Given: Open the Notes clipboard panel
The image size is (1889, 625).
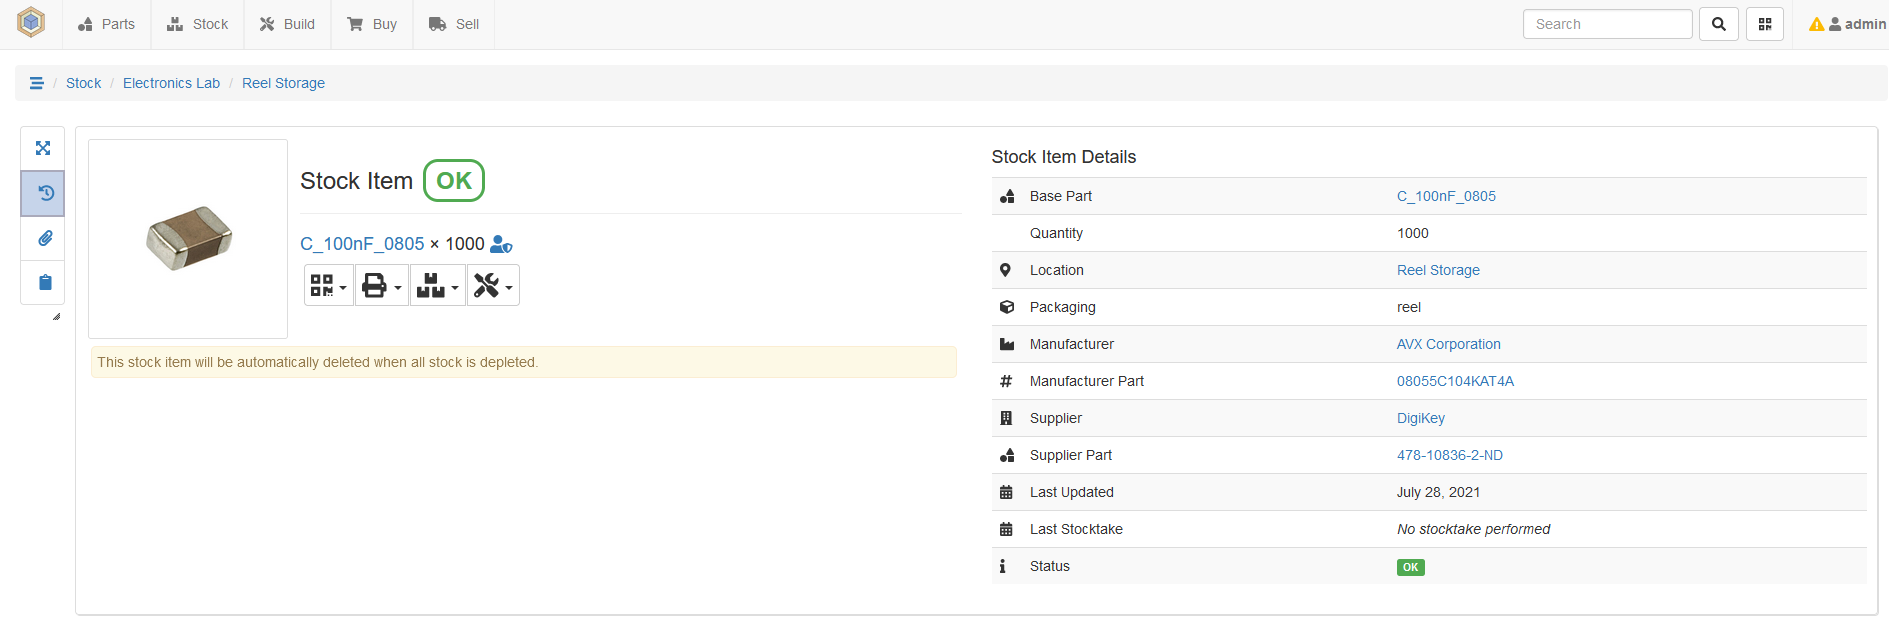Looking at the screenshot, I should 43,283.
